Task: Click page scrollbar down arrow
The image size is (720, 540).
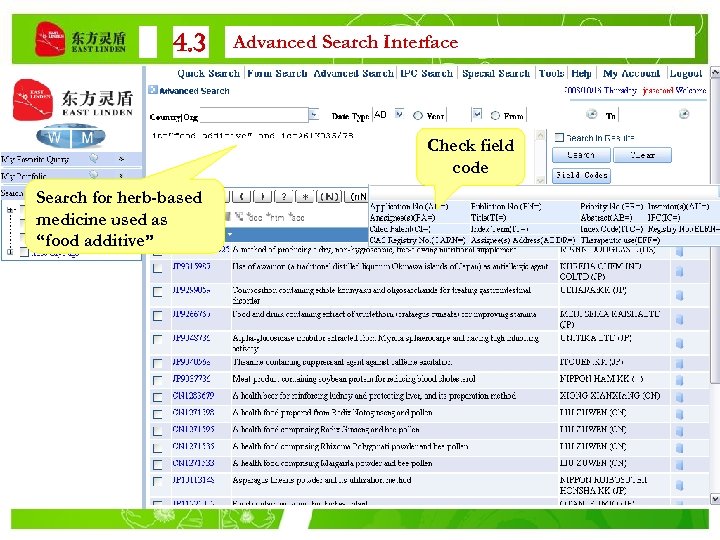Action: [x=714, y=499]
